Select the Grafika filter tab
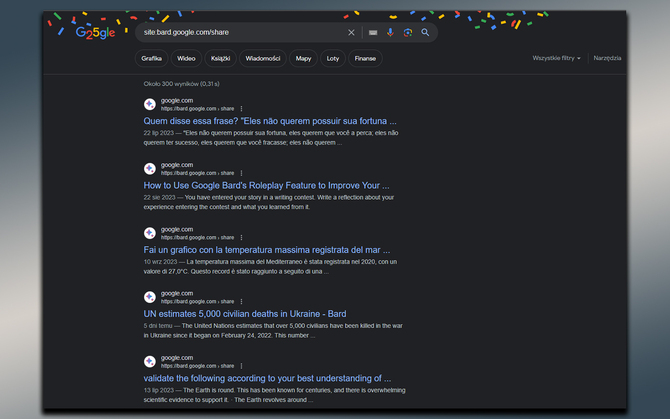The width and height of the screenshot is (670, 419). (151, 59)
